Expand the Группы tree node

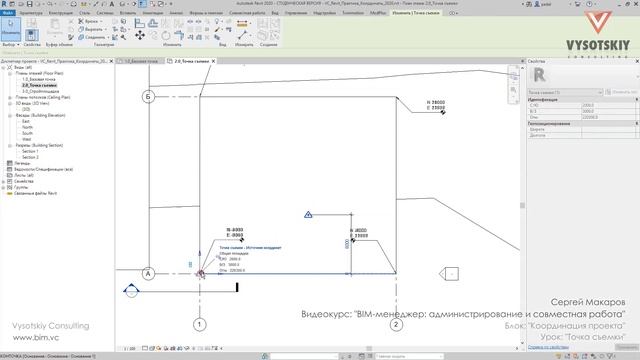tap(4, 187)
